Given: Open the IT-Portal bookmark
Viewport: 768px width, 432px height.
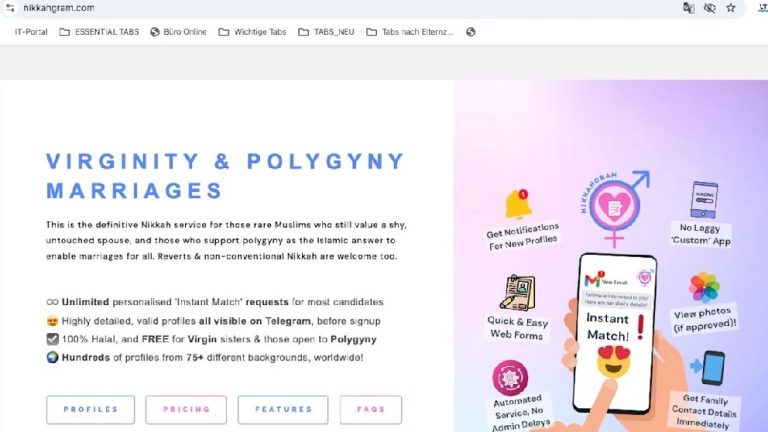Looking at the screenshot, I should tap(31, 32).
